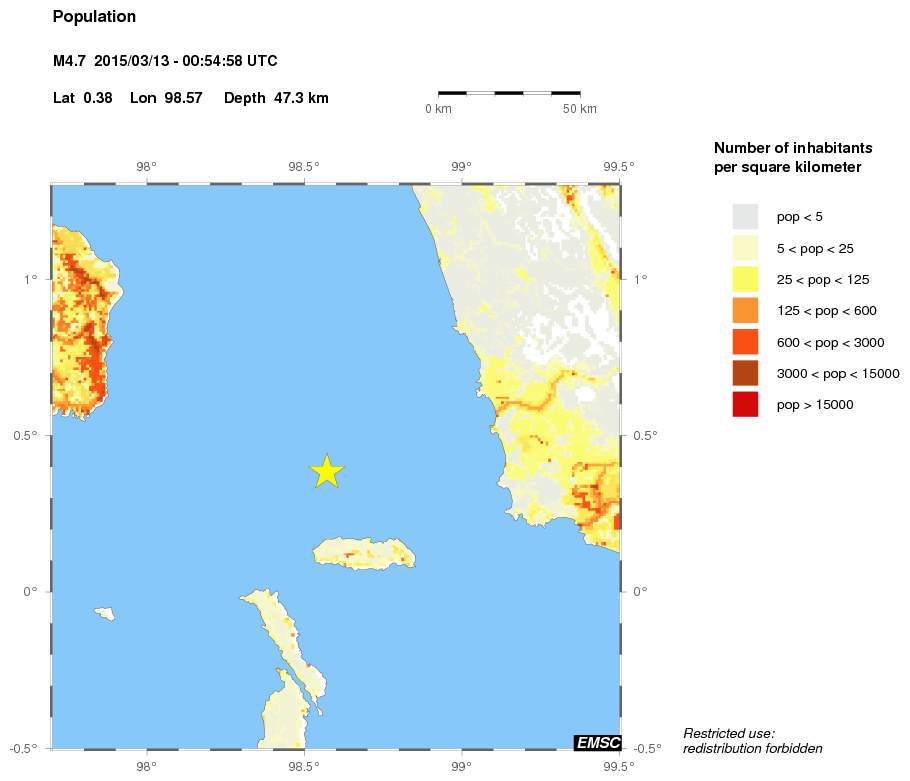Click the yellow star epicenter marker
This screenshot has height=781, width=910.
pyautogui.click(x=326, y=471)
